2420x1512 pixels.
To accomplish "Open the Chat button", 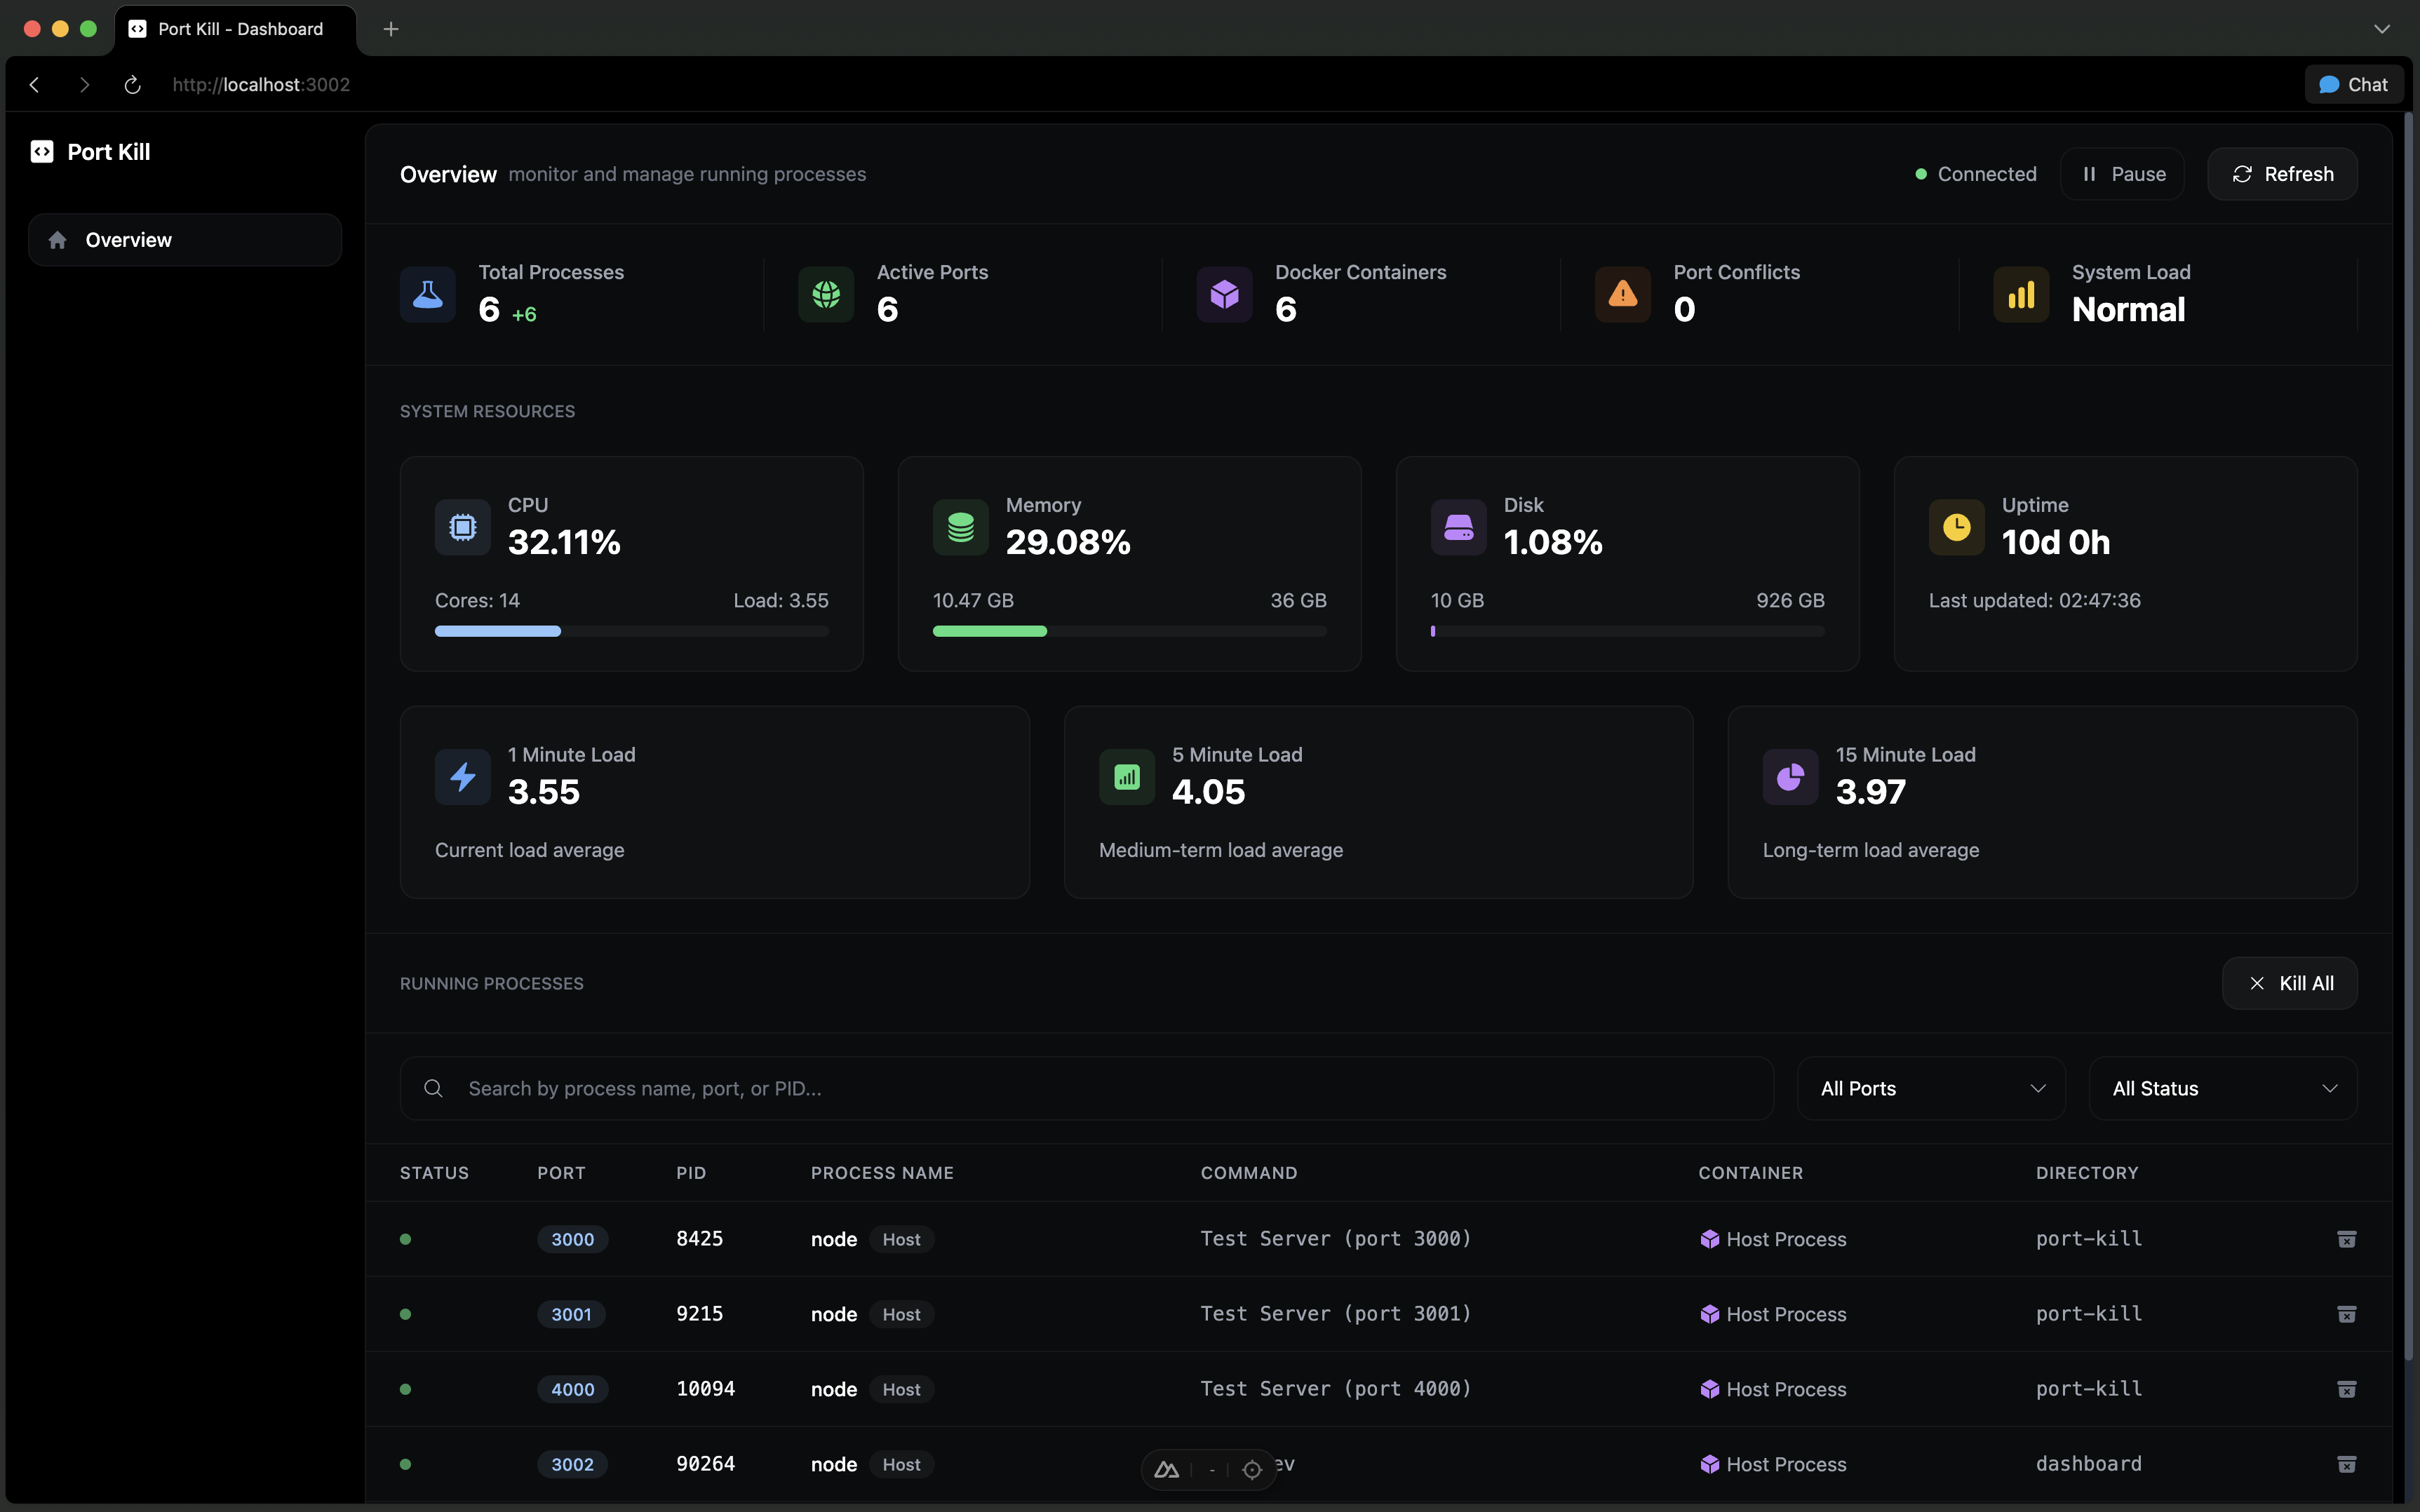I will pos(2353,85).
